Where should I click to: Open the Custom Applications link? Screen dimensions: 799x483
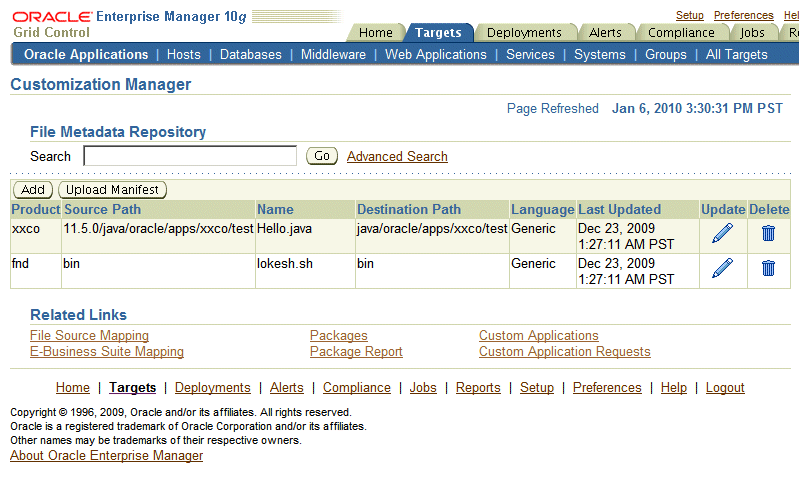pyautogui.click(x=539, y=335)
